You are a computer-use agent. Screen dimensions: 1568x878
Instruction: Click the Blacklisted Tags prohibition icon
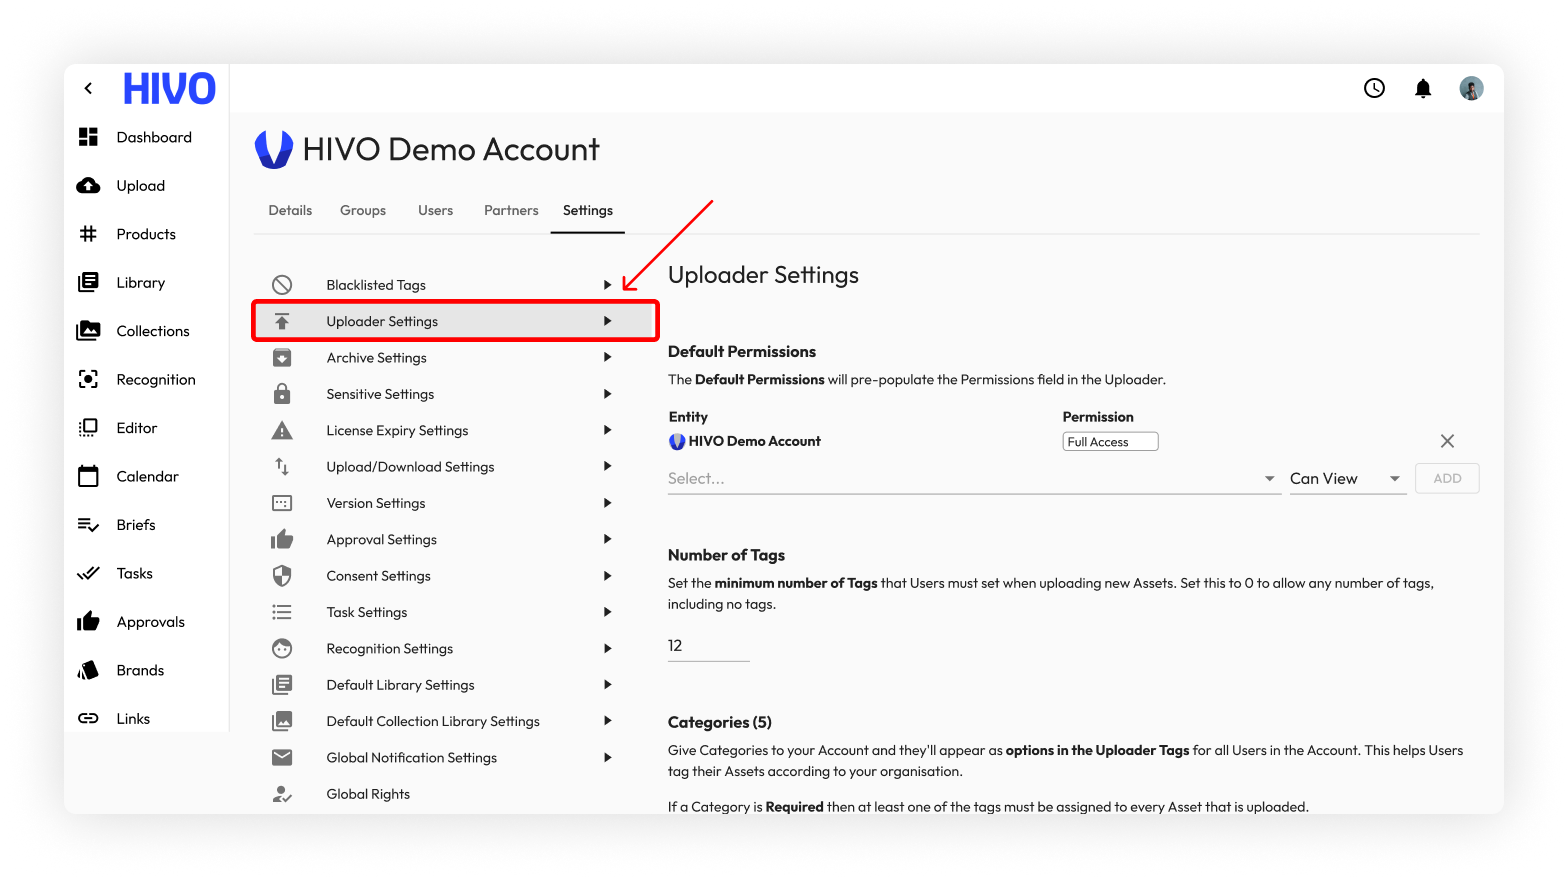(282, 285)
